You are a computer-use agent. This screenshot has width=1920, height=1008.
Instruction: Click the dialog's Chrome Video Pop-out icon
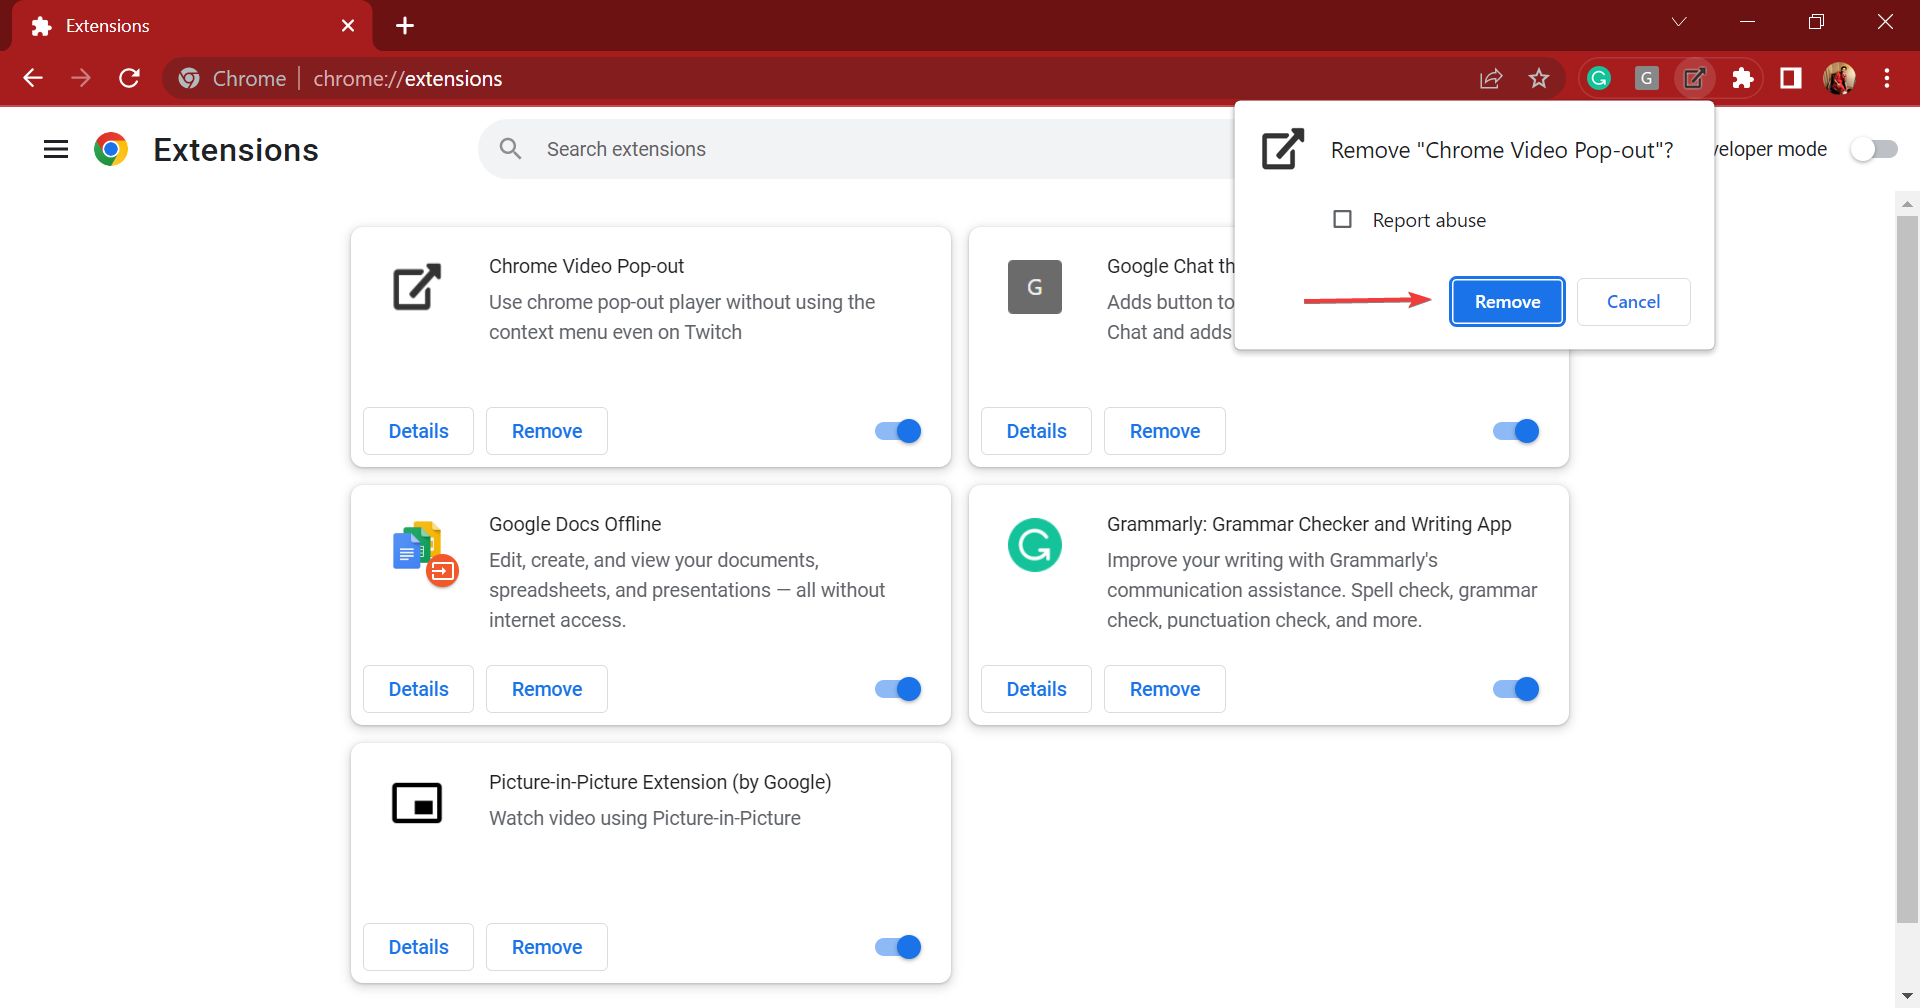coord(1283,149)
